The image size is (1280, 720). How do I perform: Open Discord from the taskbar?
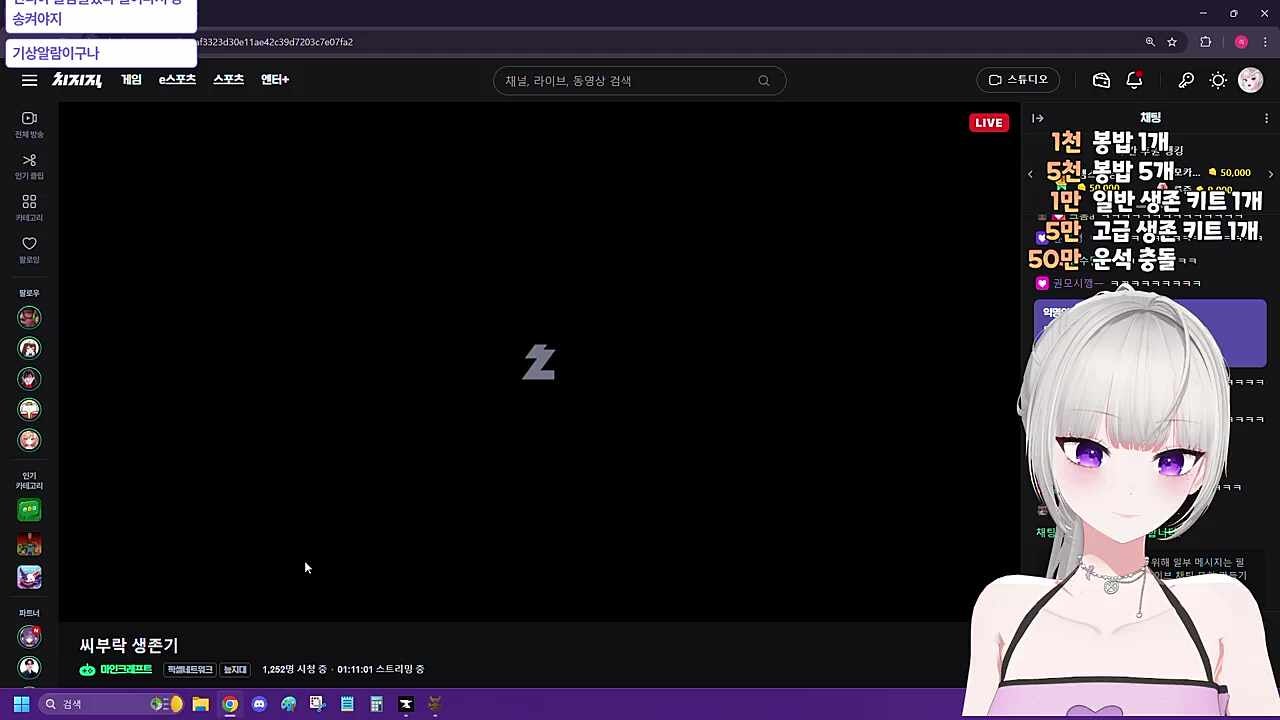(x=259, y=704)
